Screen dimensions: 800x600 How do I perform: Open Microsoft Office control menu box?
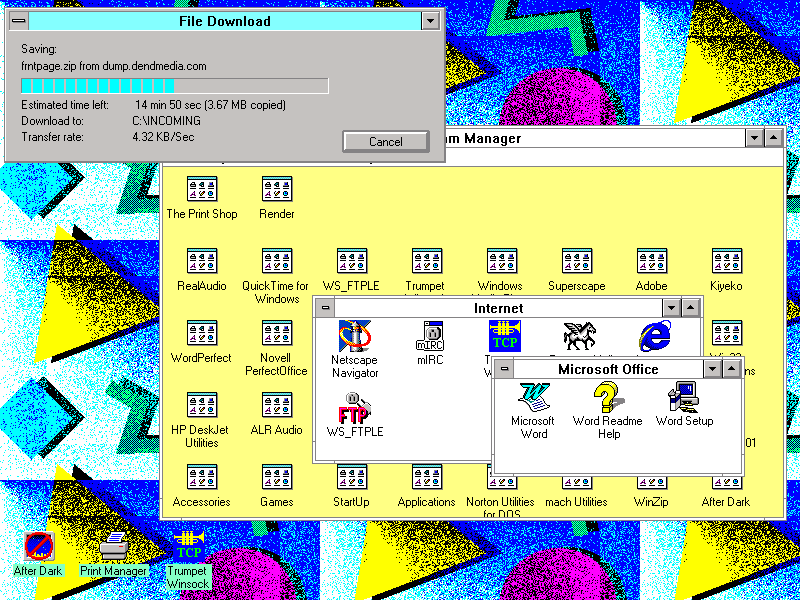tap(504, 369)
